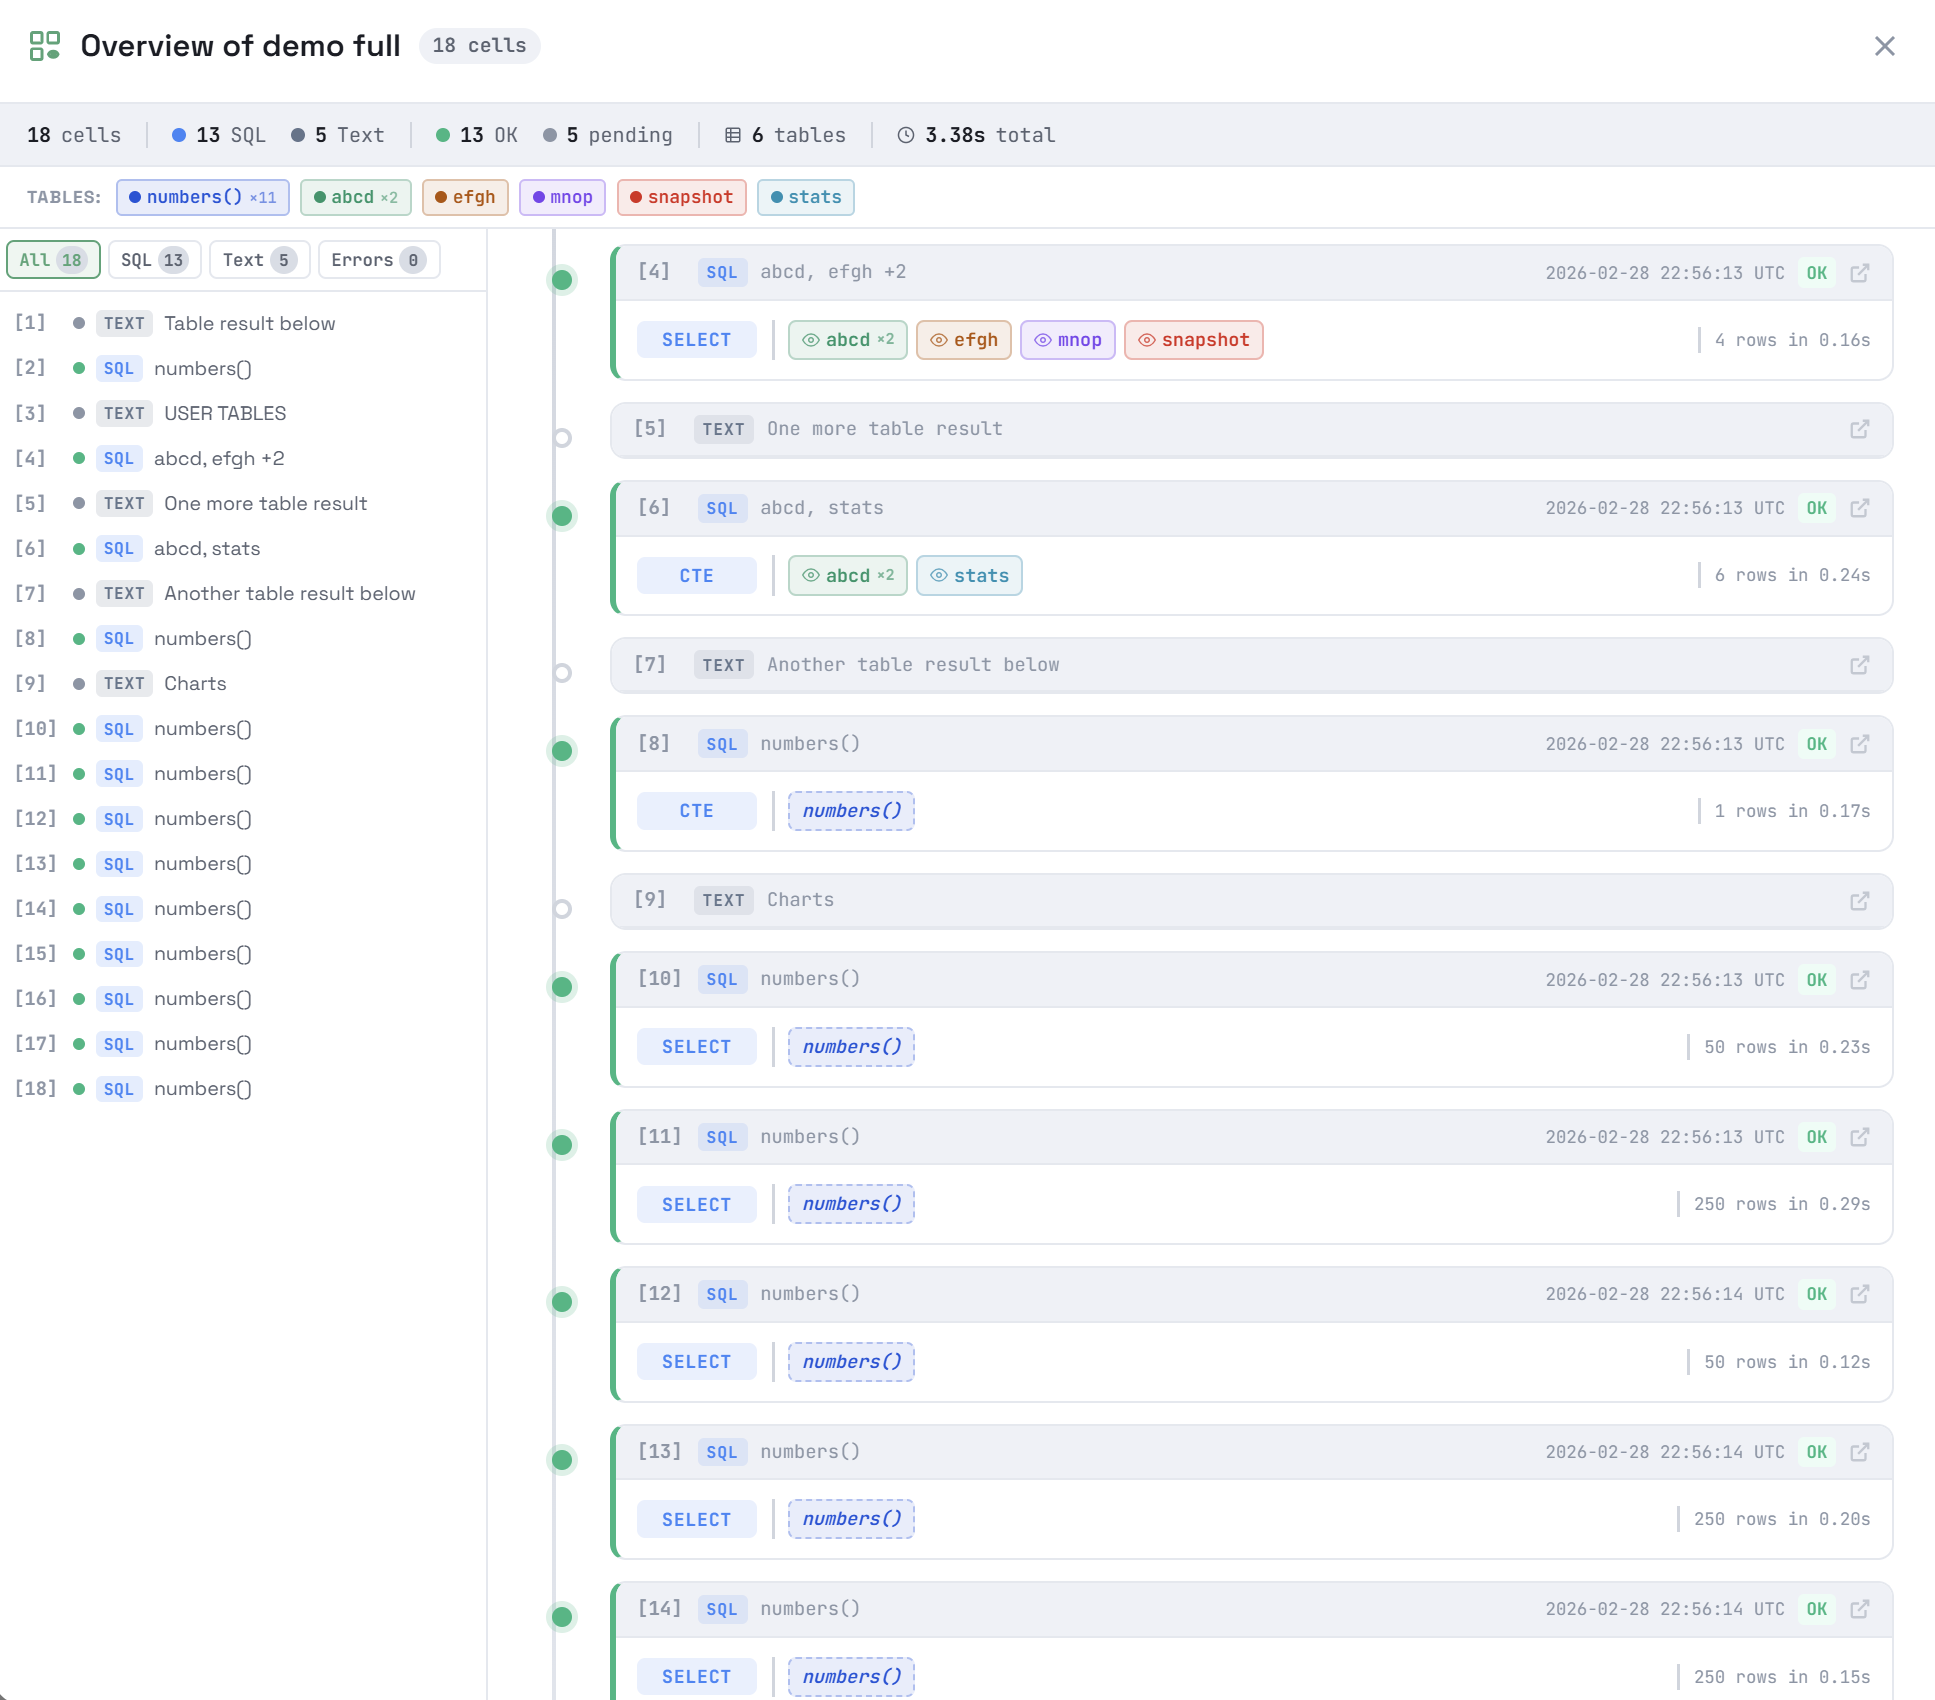Open cell [4] via its external link icon
This screenshot has height=1700, width=1935.
click(x=1860, y=273)
